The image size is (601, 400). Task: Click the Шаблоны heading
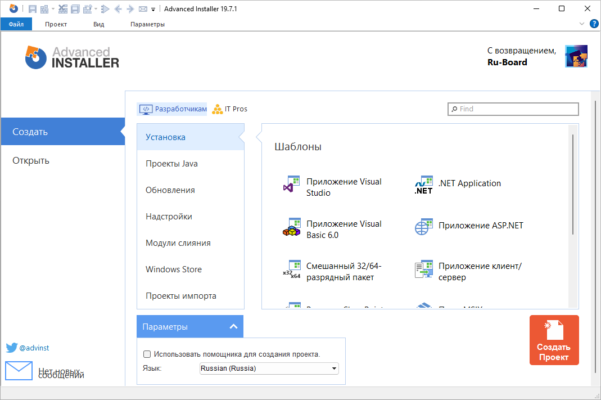[x=298, y=147]
